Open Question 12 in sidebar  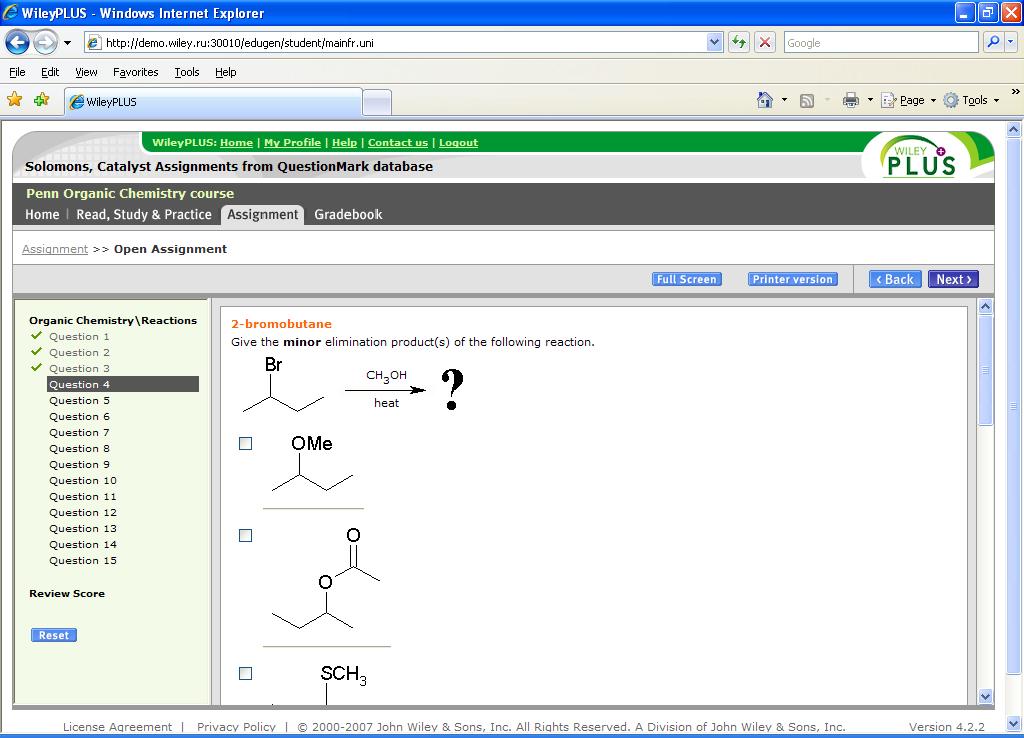point(83,513)
